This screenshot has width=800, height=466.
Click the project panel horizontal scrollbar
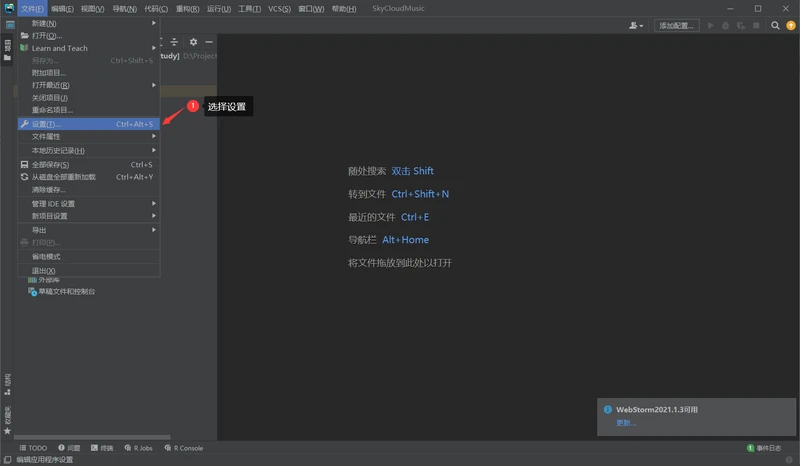(92, 437)
